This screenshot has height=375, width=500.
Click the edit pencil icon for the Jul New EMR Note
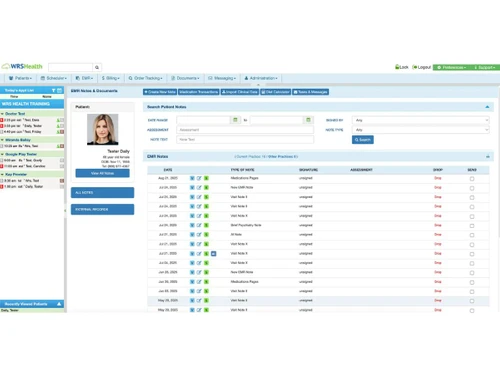click(199, 188)
